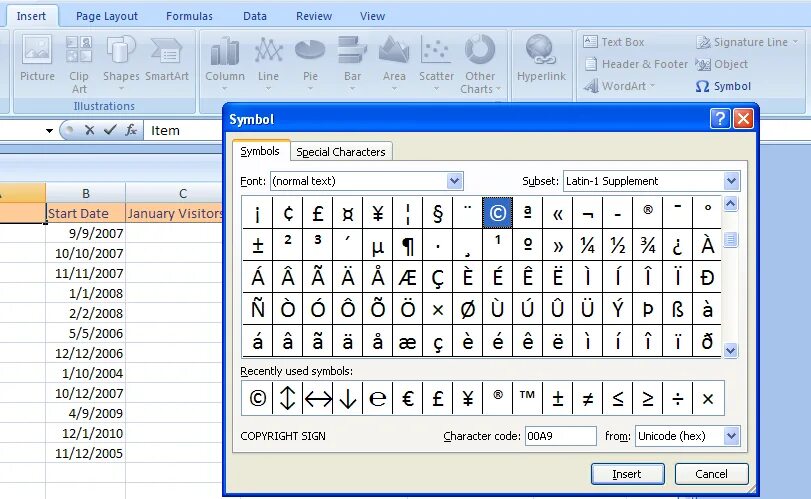Screen dimensions: 811x499
Task: Open Other Charts menu
Action: [x=480, y=64]
